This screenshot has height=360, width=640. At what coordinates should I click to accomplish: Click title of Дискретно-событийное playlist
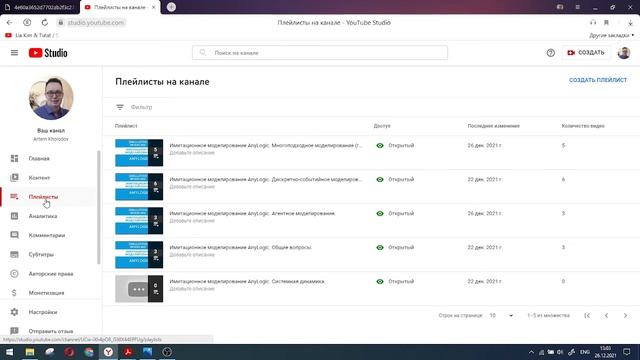click(266, 179)
